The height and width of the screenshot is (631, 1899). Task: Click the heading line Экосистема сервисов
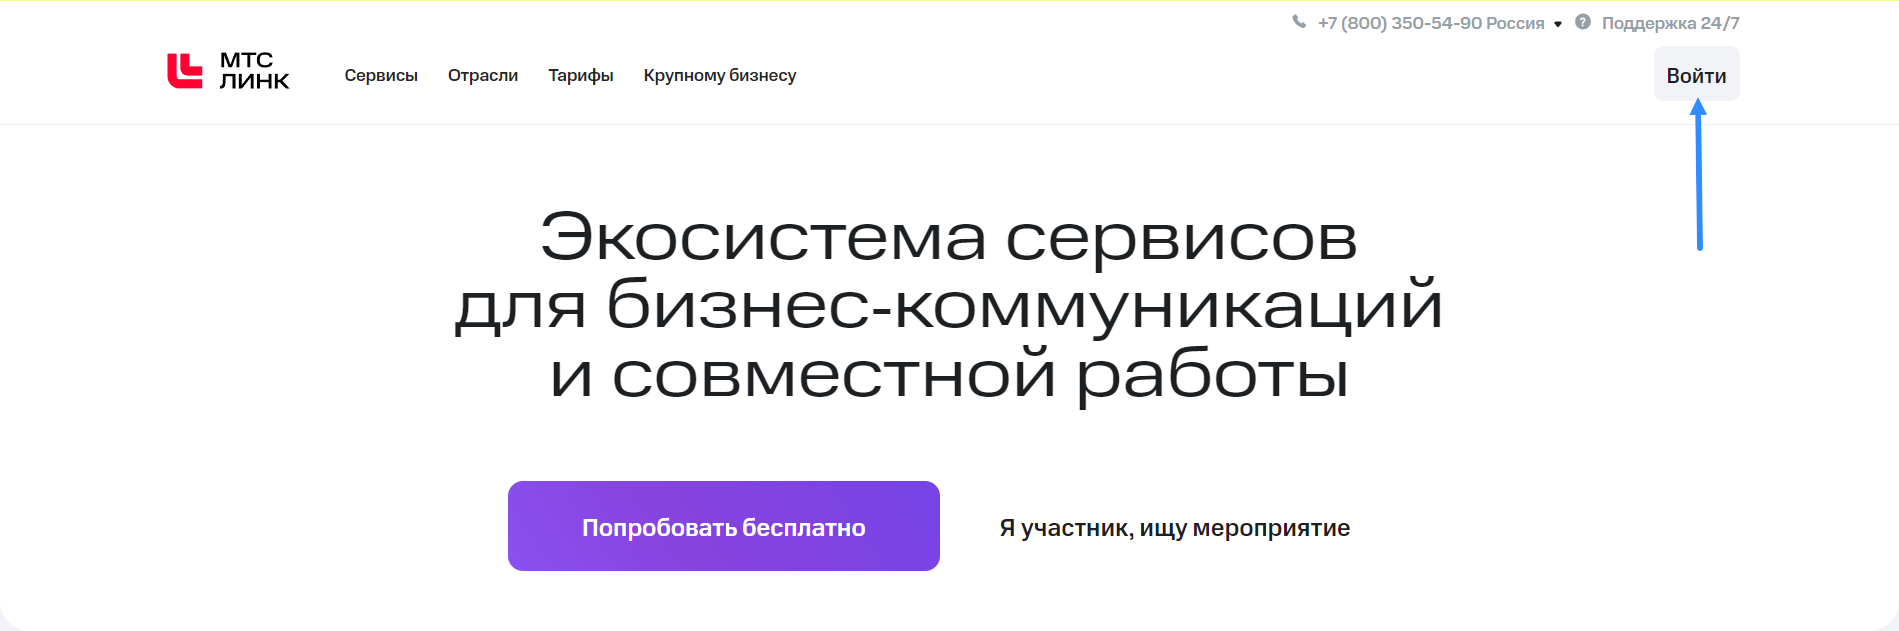[949, 238]
